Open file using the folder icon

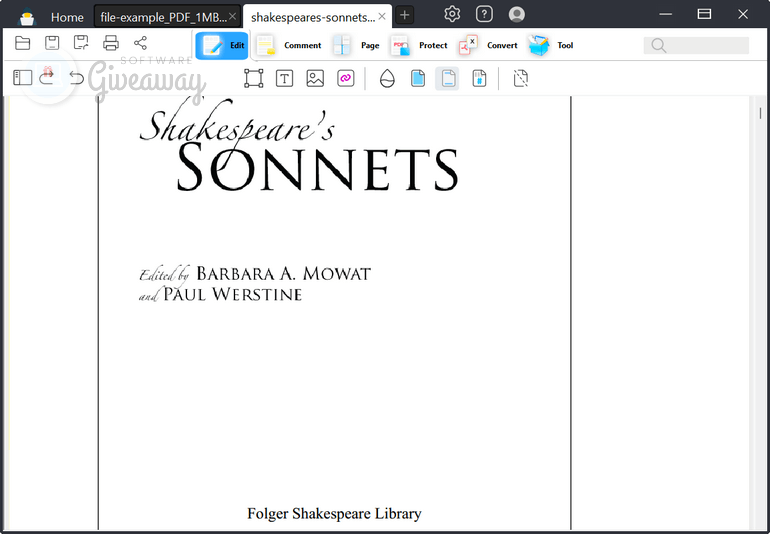click(23, 43)
